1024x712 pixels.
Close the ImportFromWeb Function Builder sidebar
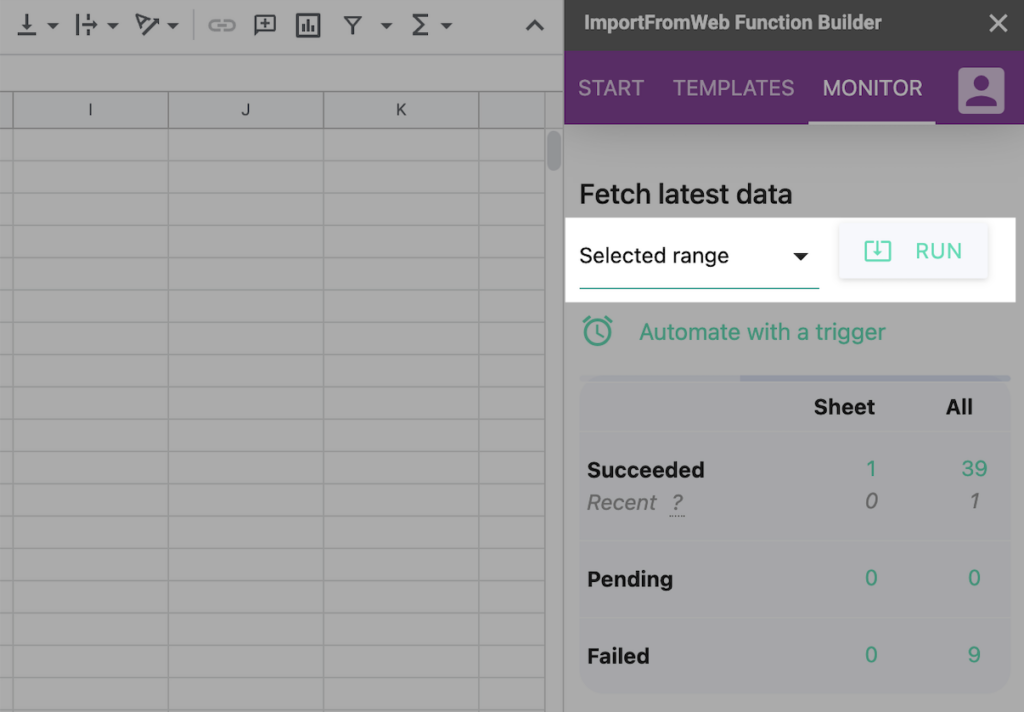pyautogui.click(x=998, y=23)
